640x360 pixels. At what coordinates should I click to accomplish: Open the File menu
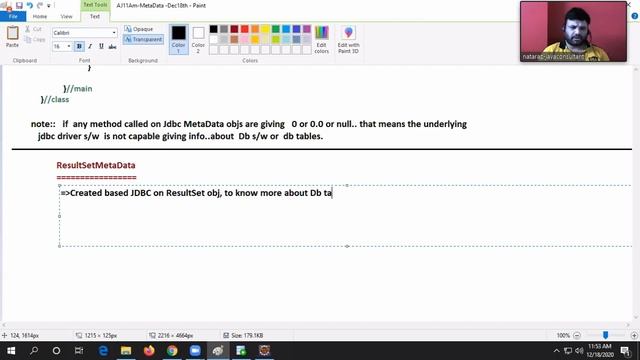tap(13, 16)
